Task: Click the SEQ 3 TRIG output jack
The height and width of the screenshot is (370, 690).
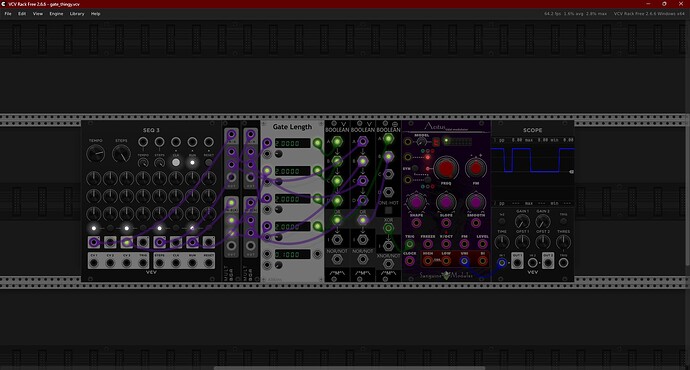Action: coord(143,263)
